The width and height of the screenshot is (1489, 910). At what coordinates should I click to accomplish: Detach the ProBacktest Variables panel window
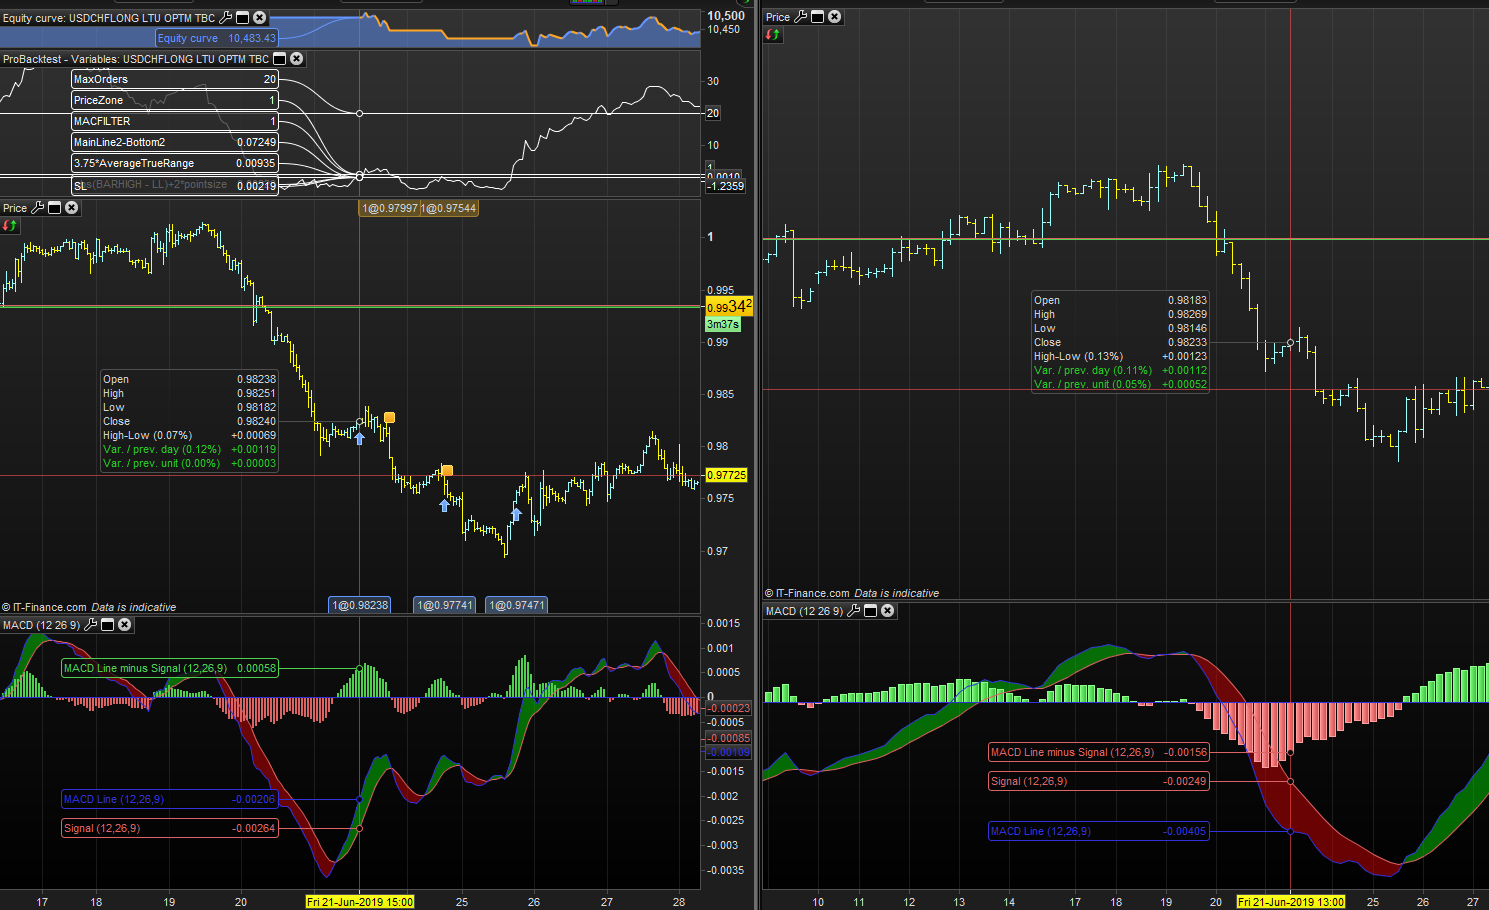tap(280, 59)
